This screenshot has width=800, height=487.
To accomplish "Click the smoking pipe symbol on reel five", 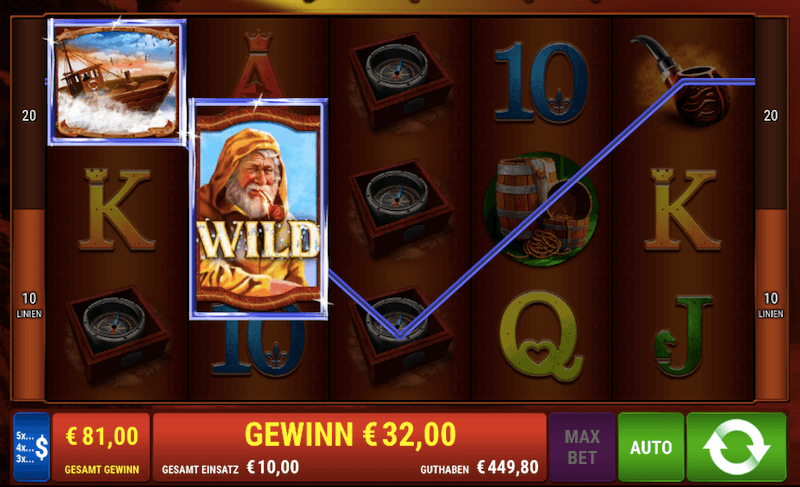I will coord(682,82).
